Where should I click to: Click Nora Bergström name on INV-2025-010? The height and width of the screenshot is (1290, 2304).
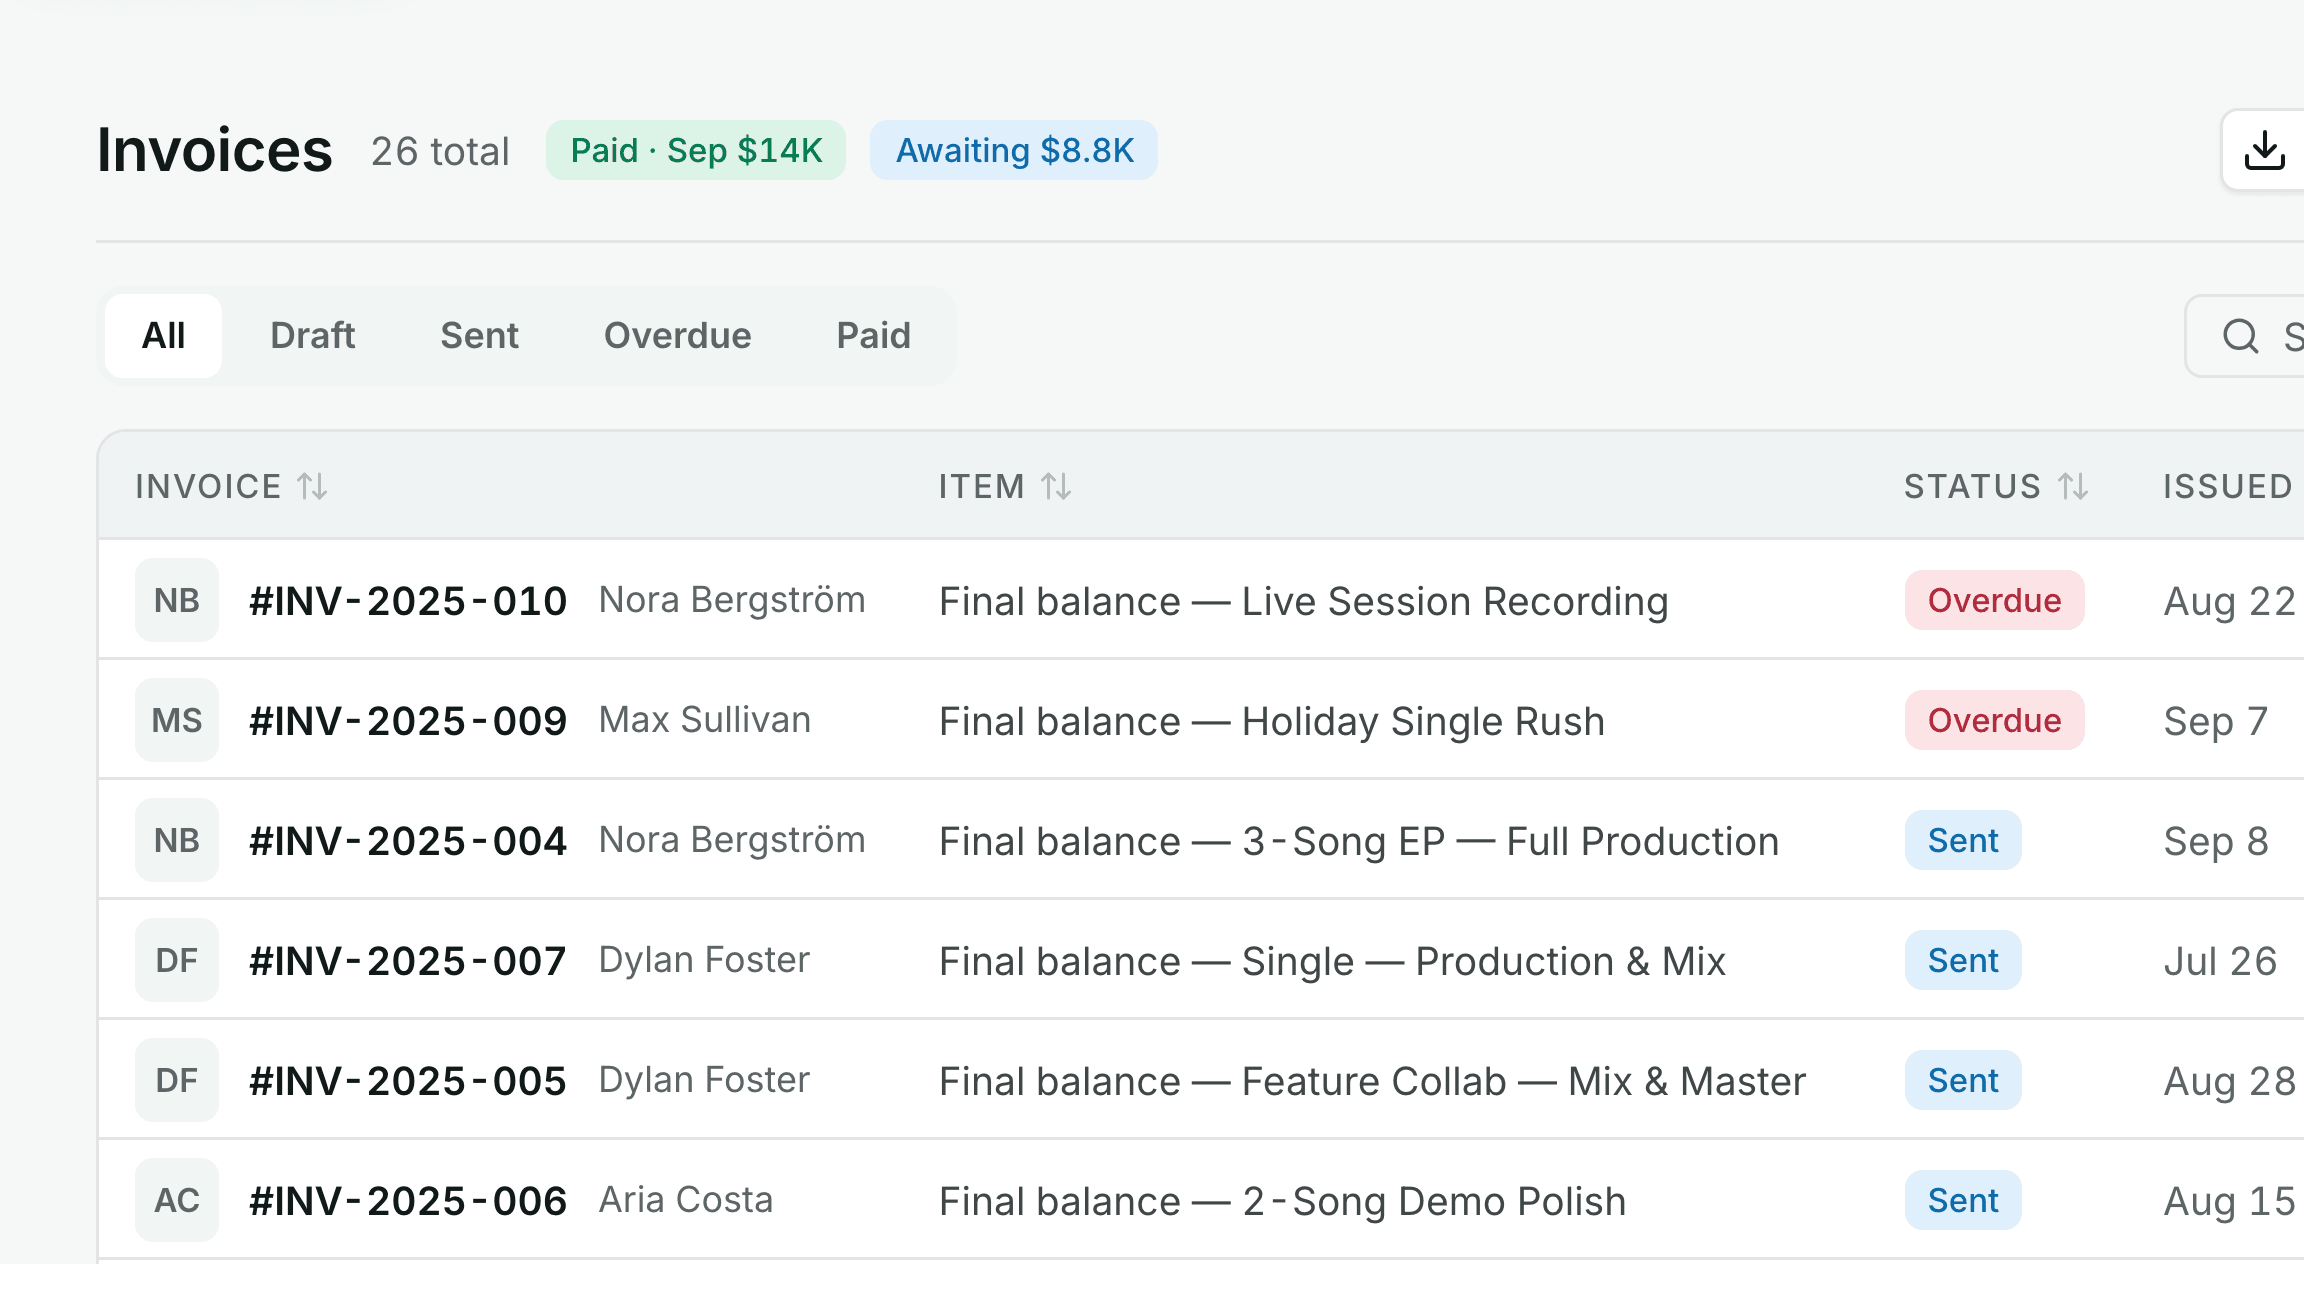tap(732, 601)
